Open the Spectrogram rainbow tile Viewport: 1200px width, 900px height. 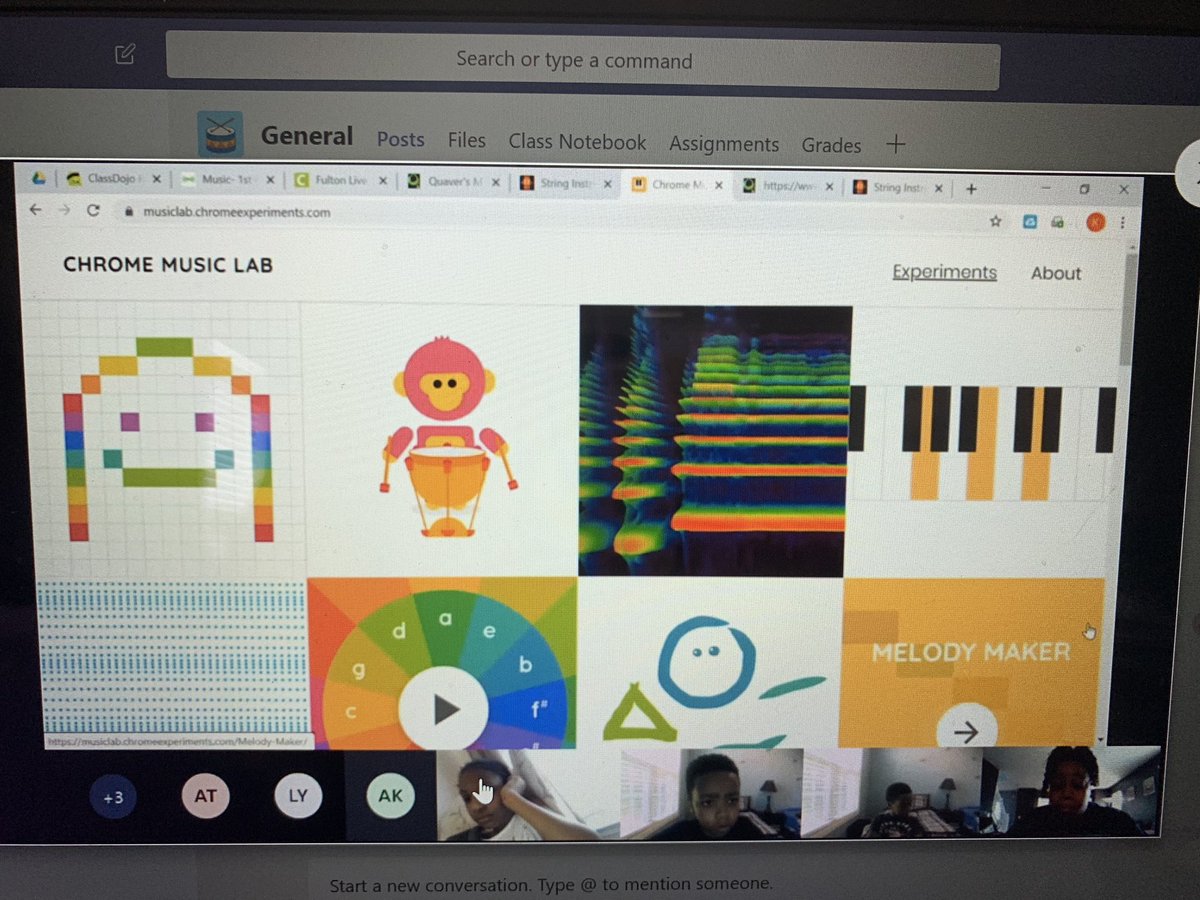[715, 441]
